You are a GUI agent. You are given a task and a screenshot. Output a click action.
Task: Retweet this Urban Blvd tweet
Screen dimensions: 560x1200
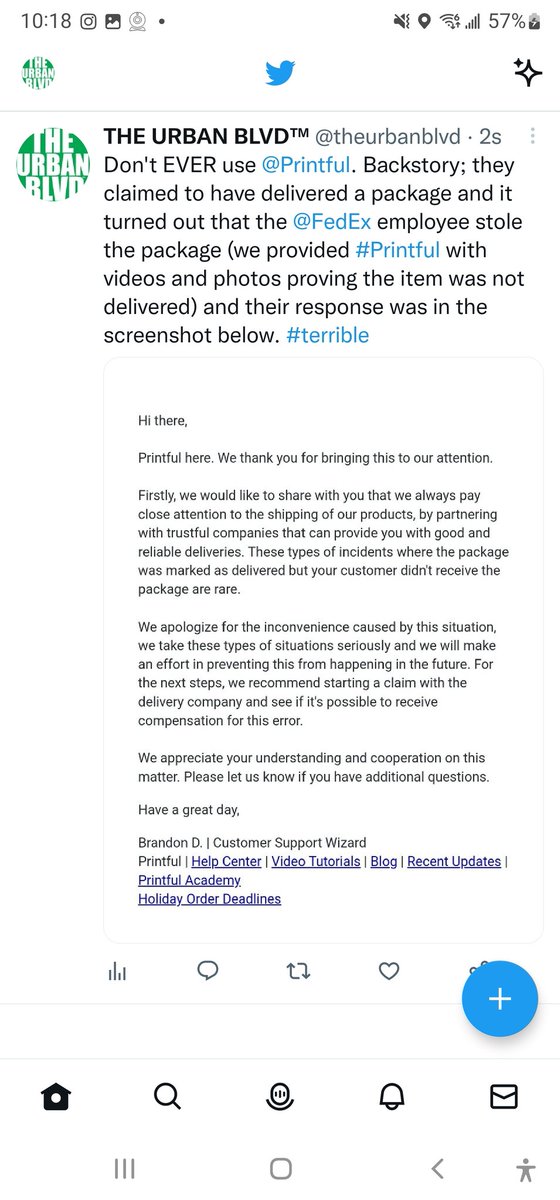pyautogui.click(x=298, y=970)
